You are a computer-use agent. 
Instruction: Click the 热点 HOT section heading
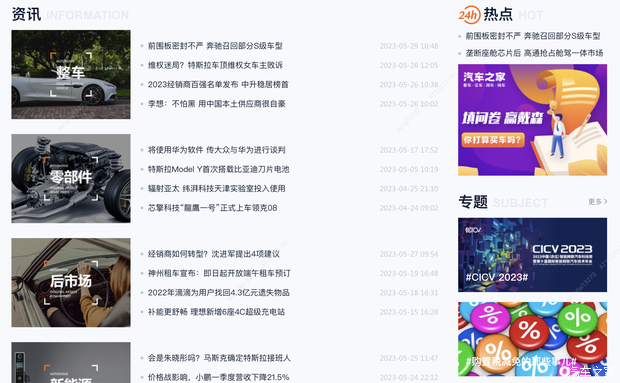(513, 15)
